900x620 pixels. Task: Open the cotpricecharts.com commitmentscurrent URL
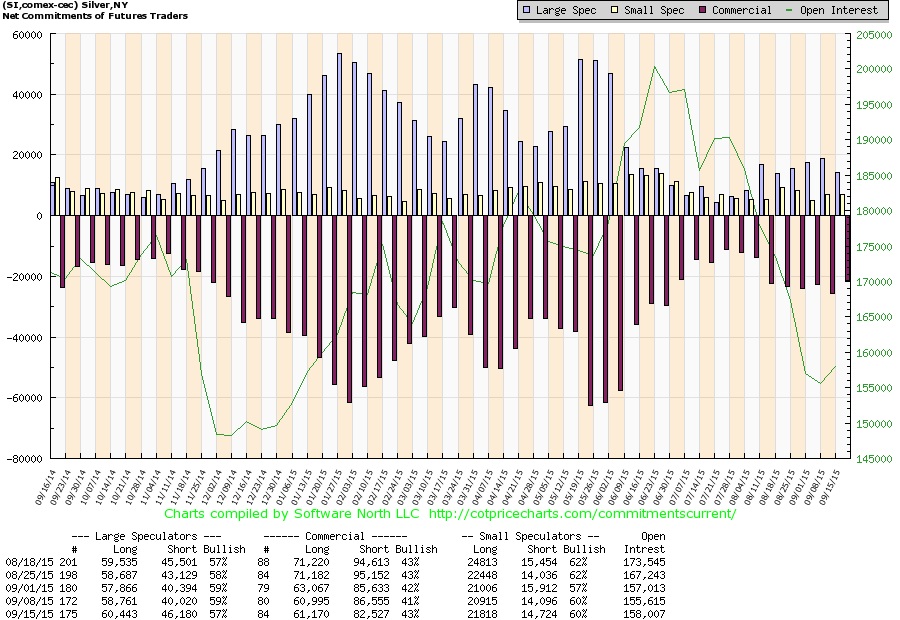pos(582,513)
